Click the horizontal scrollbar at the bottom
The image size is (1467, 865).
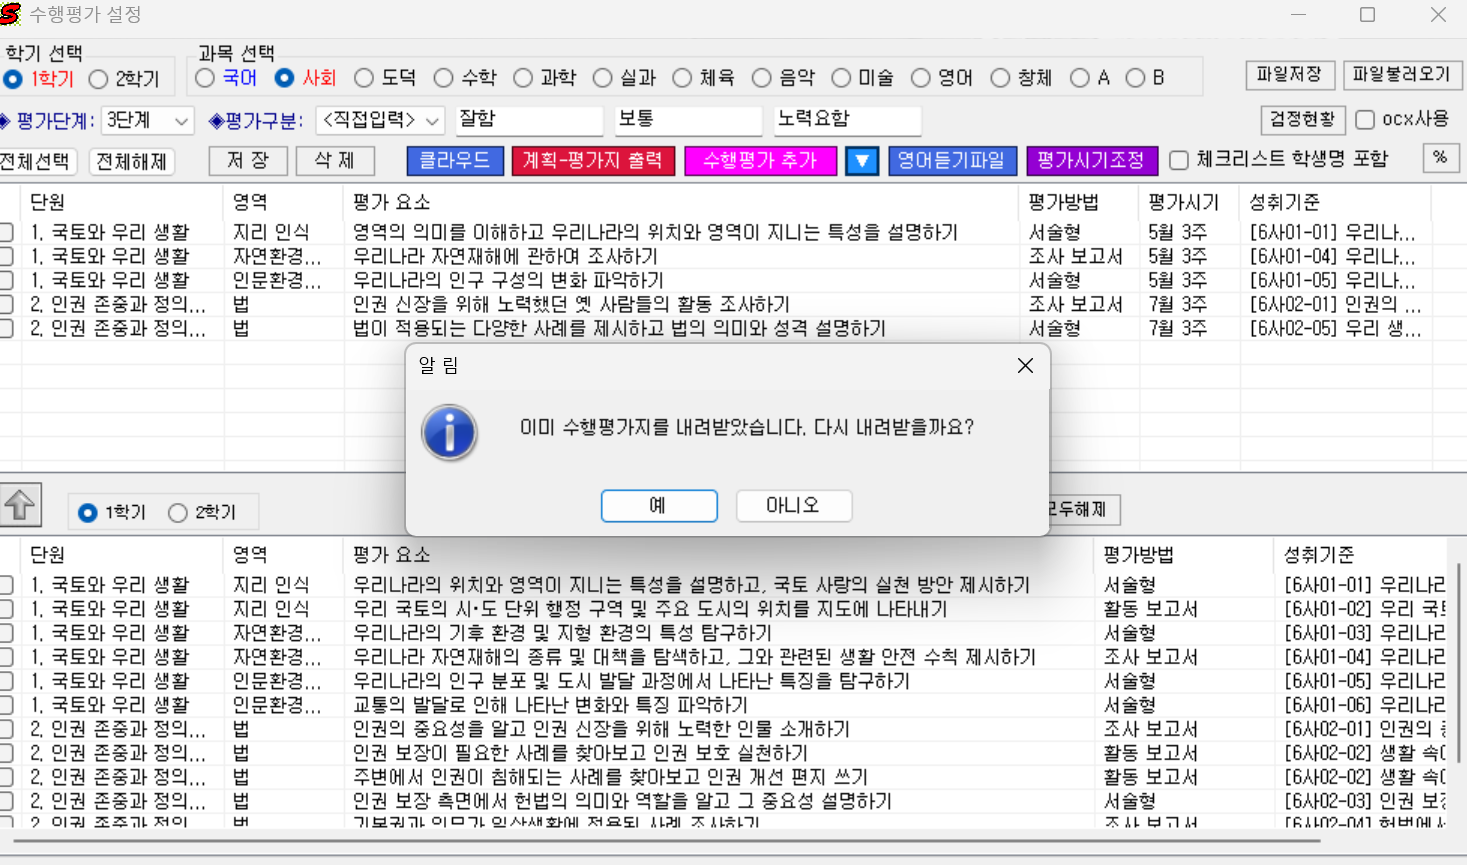coord(660,841)
